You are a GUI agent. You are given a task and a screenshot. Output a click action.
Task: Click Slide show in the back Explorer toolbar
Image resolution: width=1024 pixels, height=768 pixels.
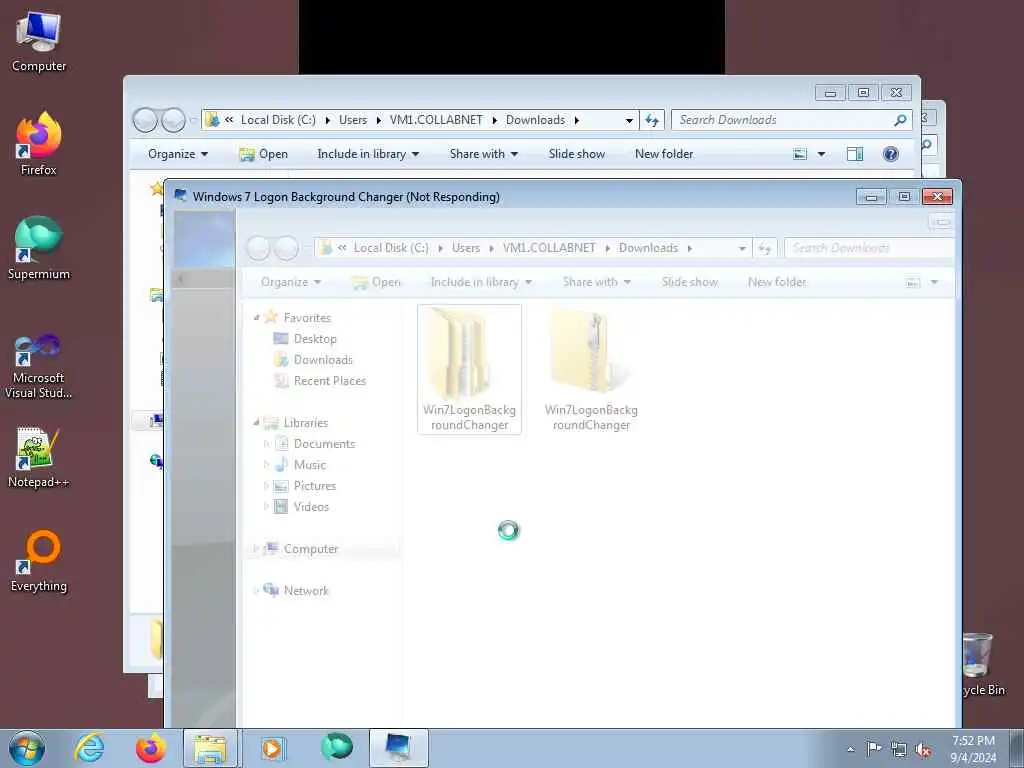click(577, 154)
